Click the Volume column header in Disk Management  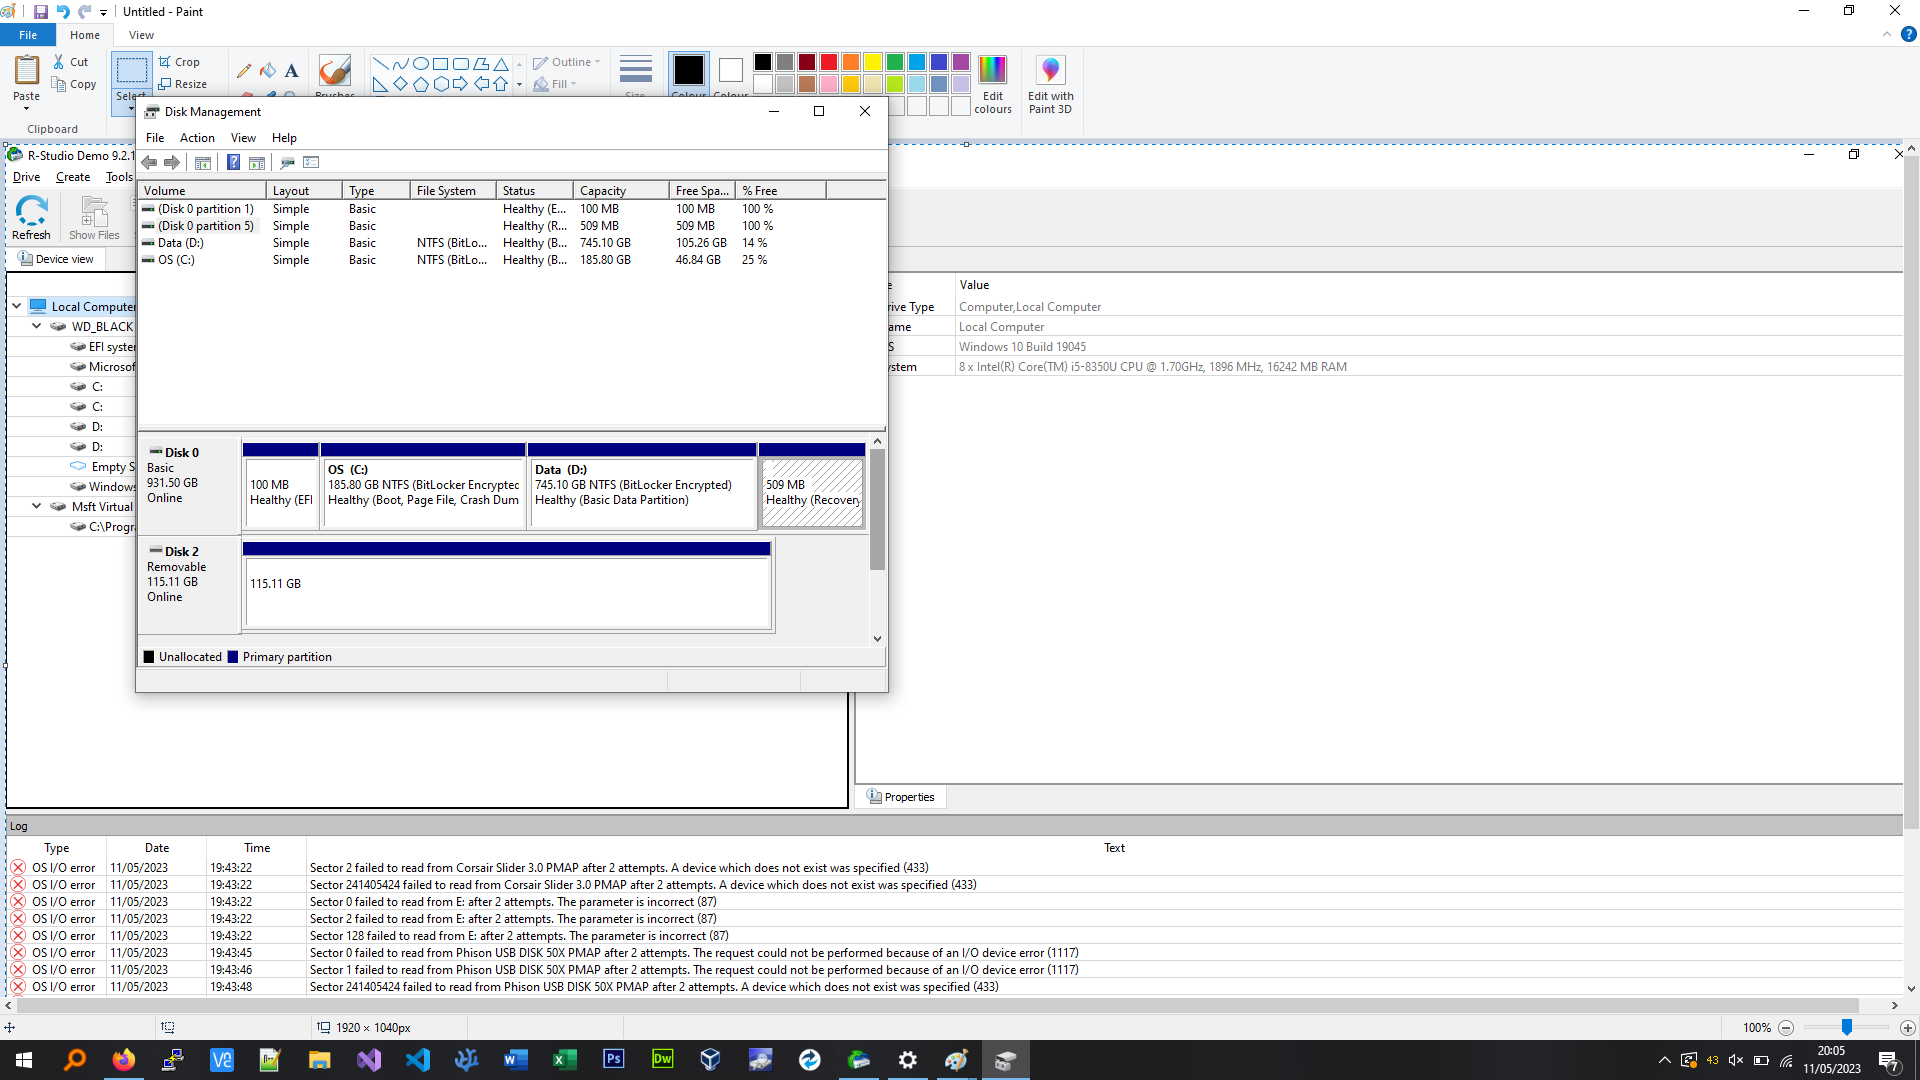[x=202, y=190]
